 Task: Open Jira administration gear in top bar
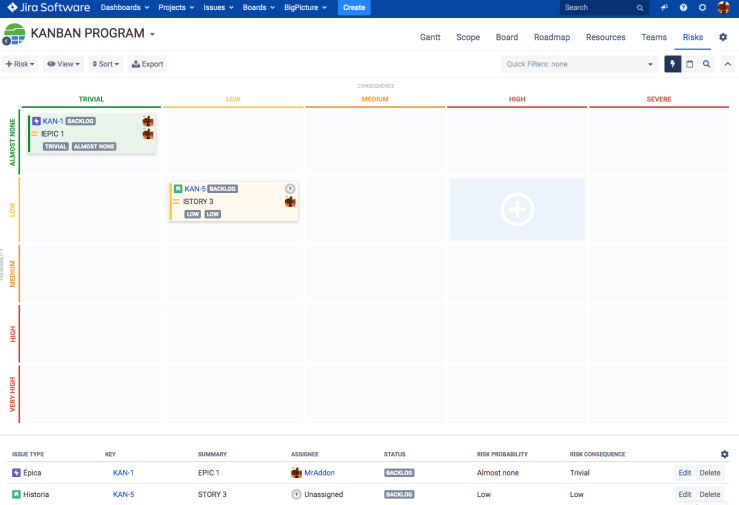tap(703, 8)
